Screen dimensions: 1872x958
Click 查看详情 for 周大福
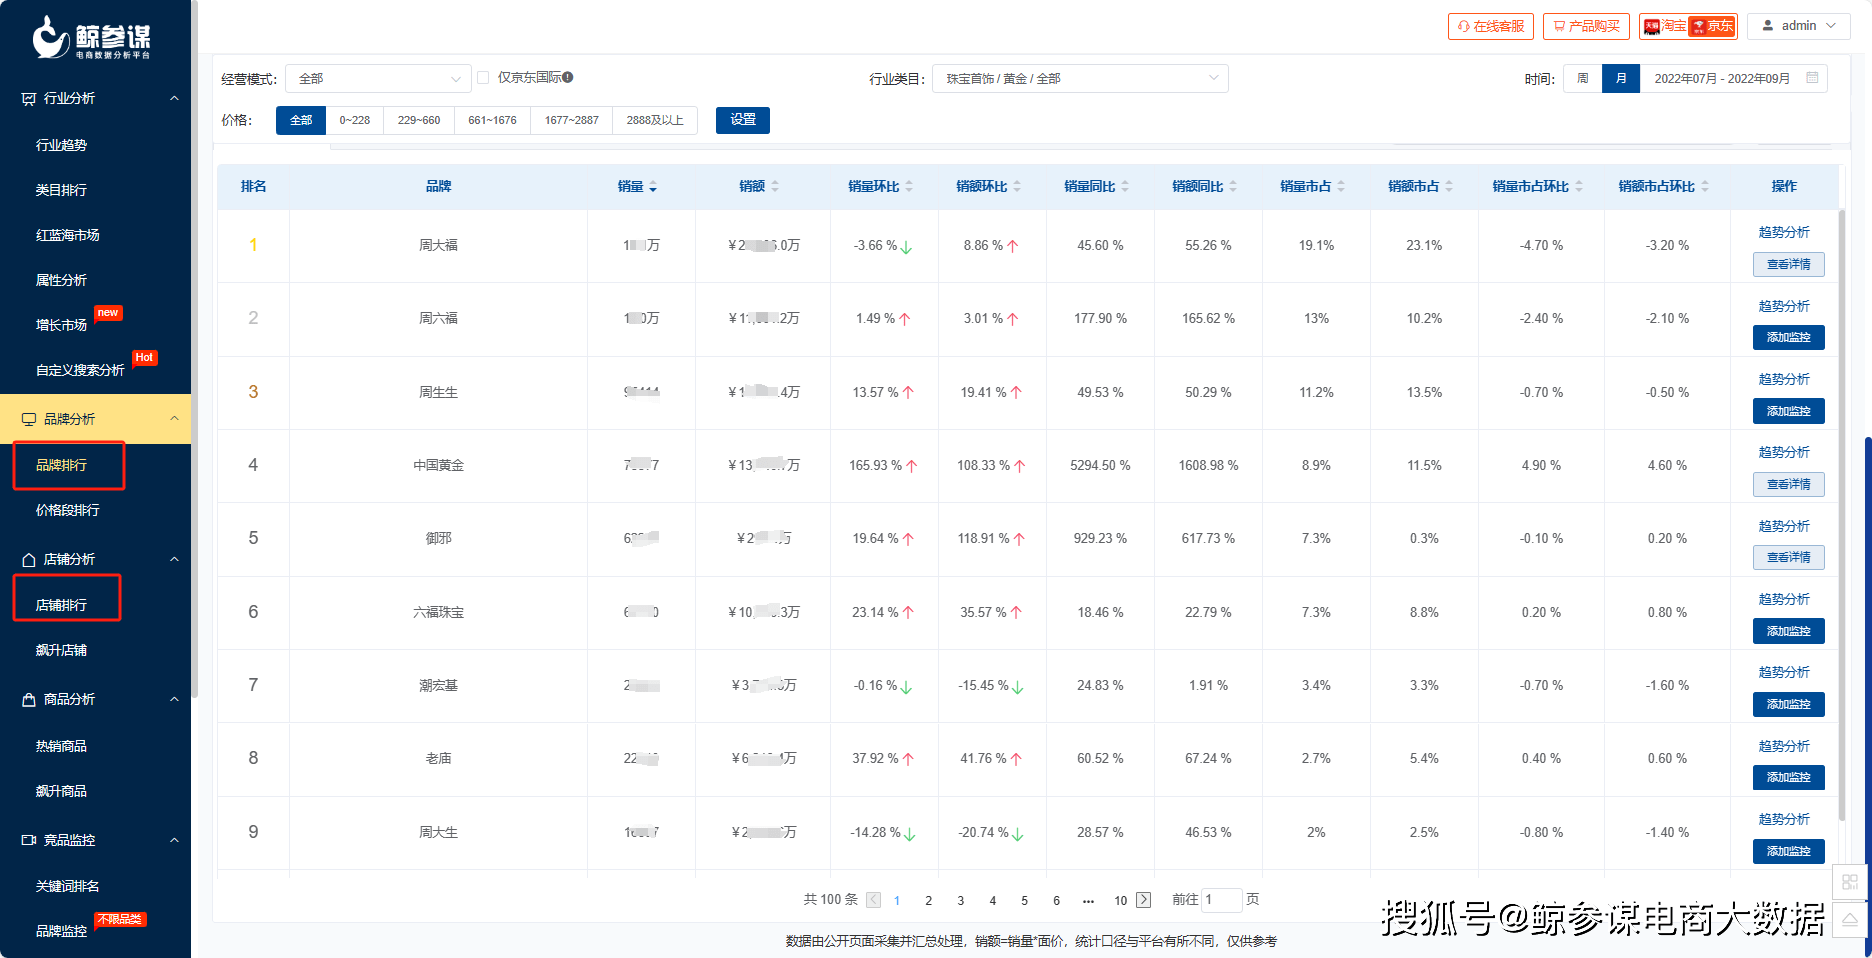pyautogui.click(x=1788, y=264)
